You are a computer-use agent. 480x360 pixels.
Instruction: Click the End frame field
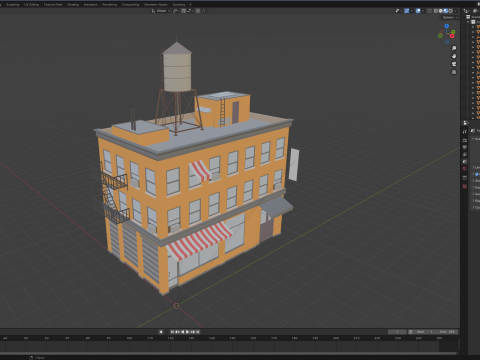[x=447, y=332]
